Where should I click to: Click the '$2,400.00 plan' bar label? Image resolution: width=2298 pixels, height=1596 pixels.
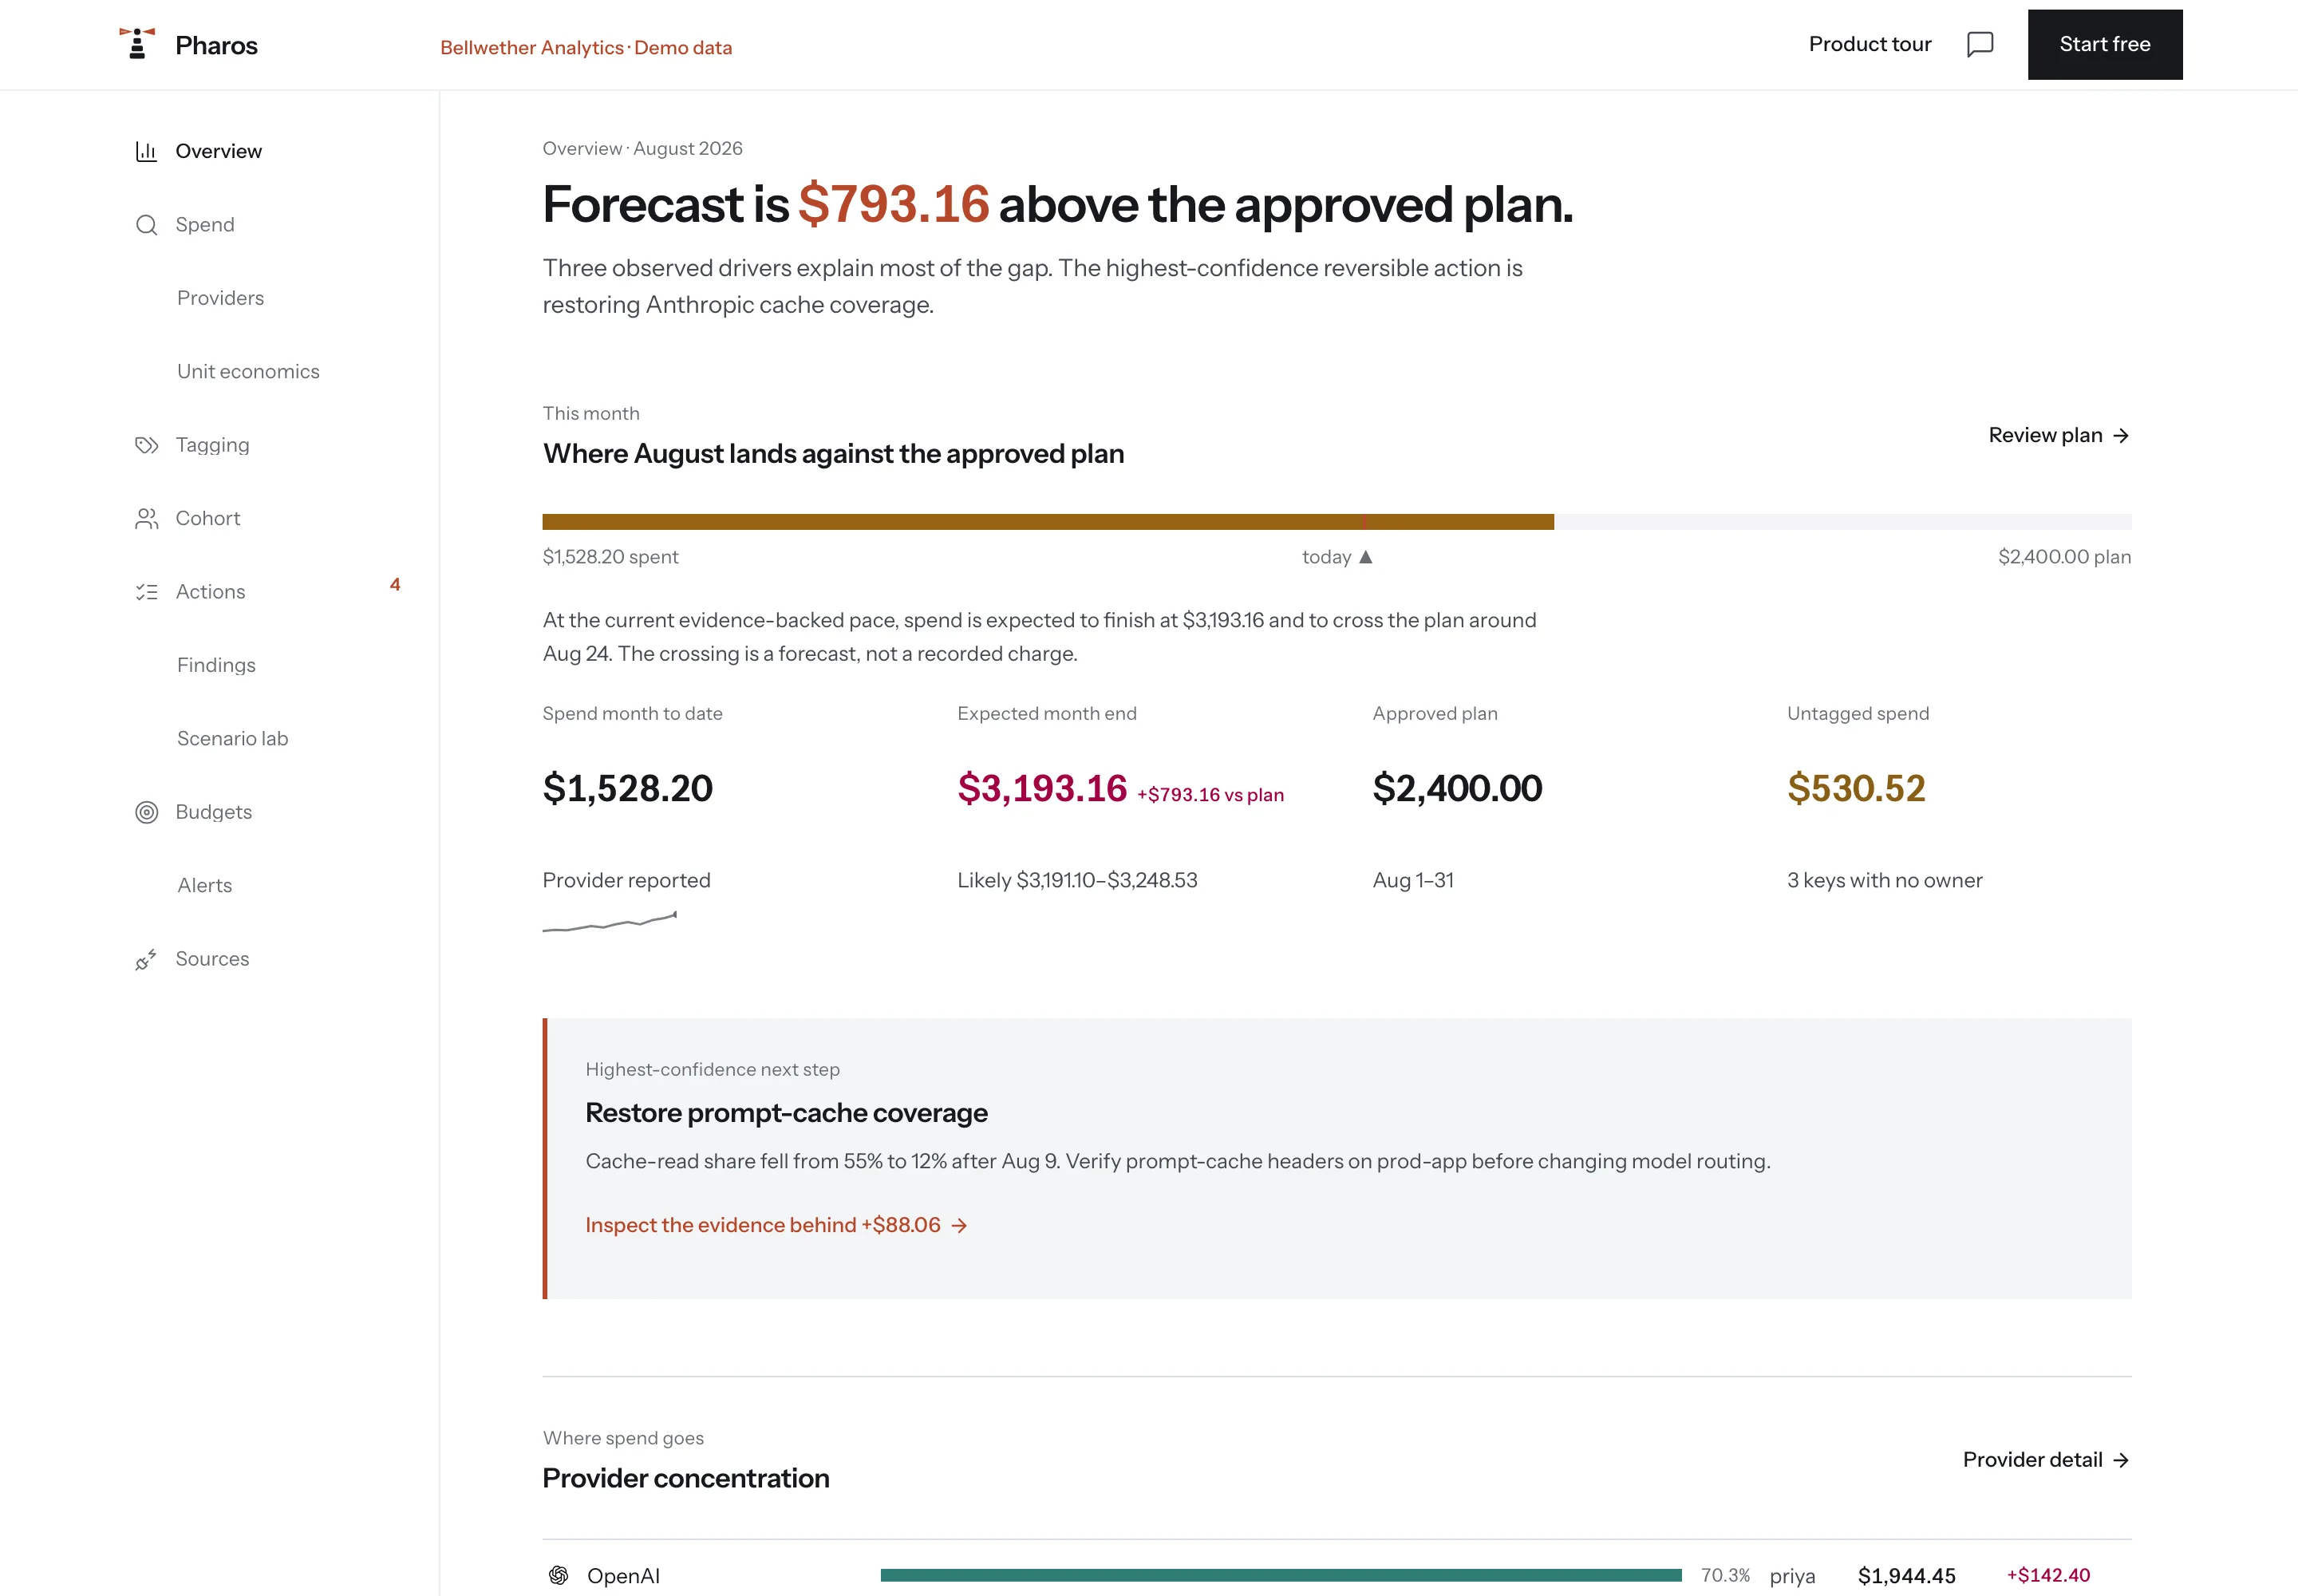click(2064, 557)
